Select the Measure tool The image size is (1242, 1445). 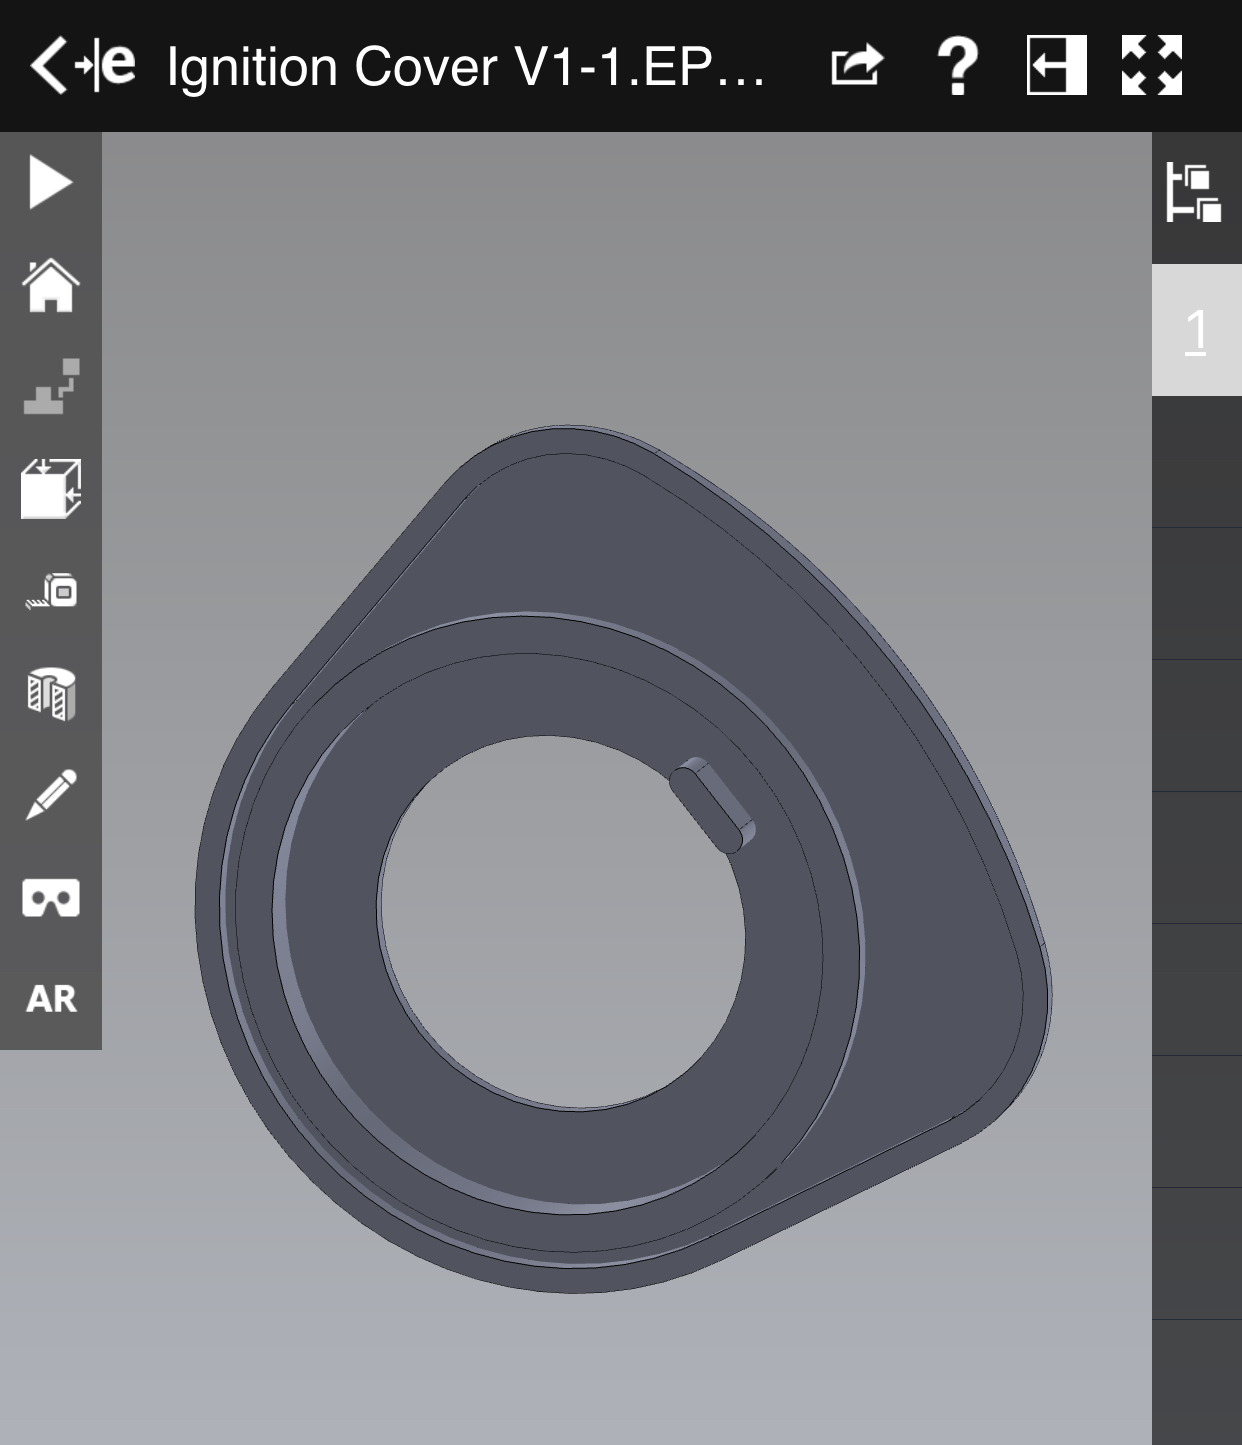pyautogui.click(x=50, y=591)
